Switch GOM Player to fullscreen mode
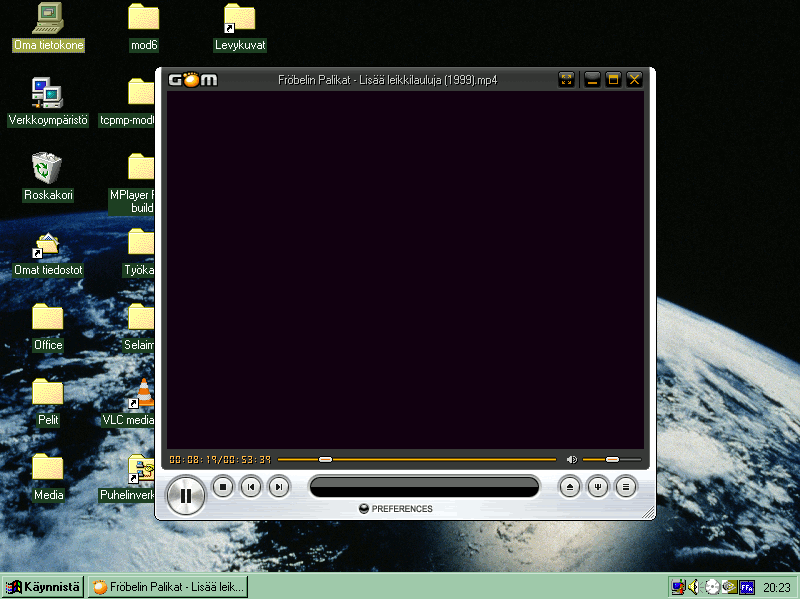Viewport: 801px width, 599px height. tap(567, 80)
